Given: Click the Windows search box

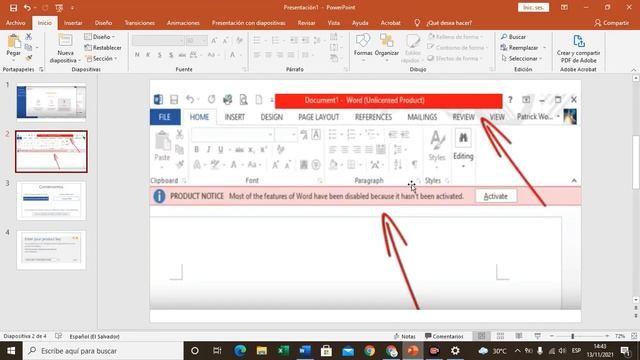Looking at the screenshot, I should pyautogui.click(x=102, y=351).
